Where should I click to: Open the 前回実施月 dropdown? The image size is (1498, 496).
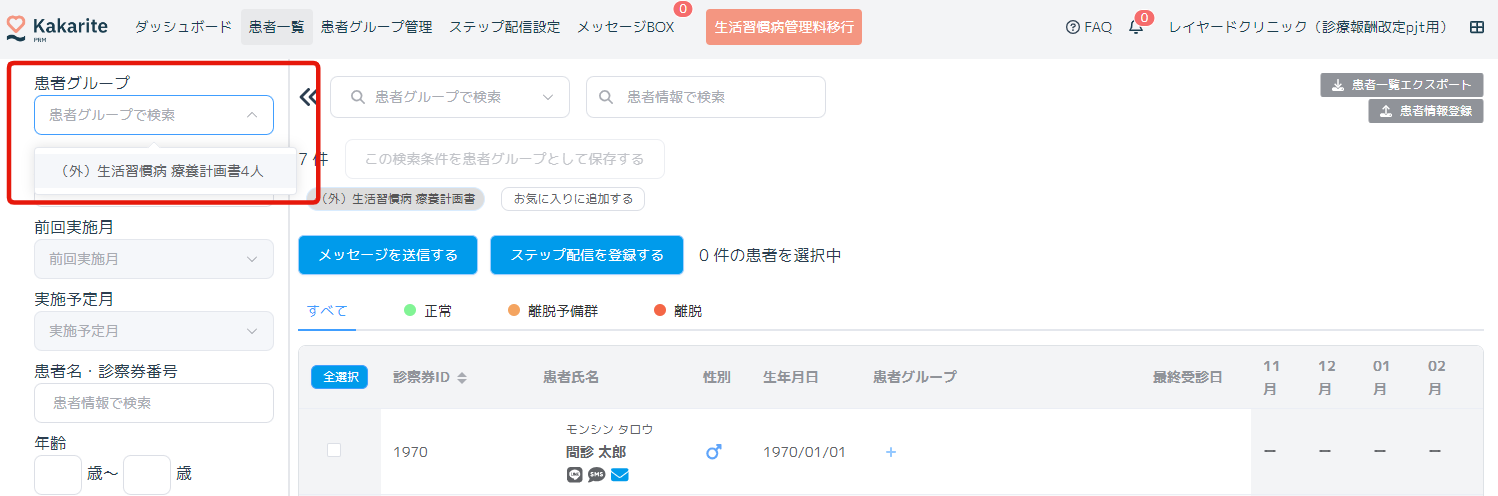[154, 259]
